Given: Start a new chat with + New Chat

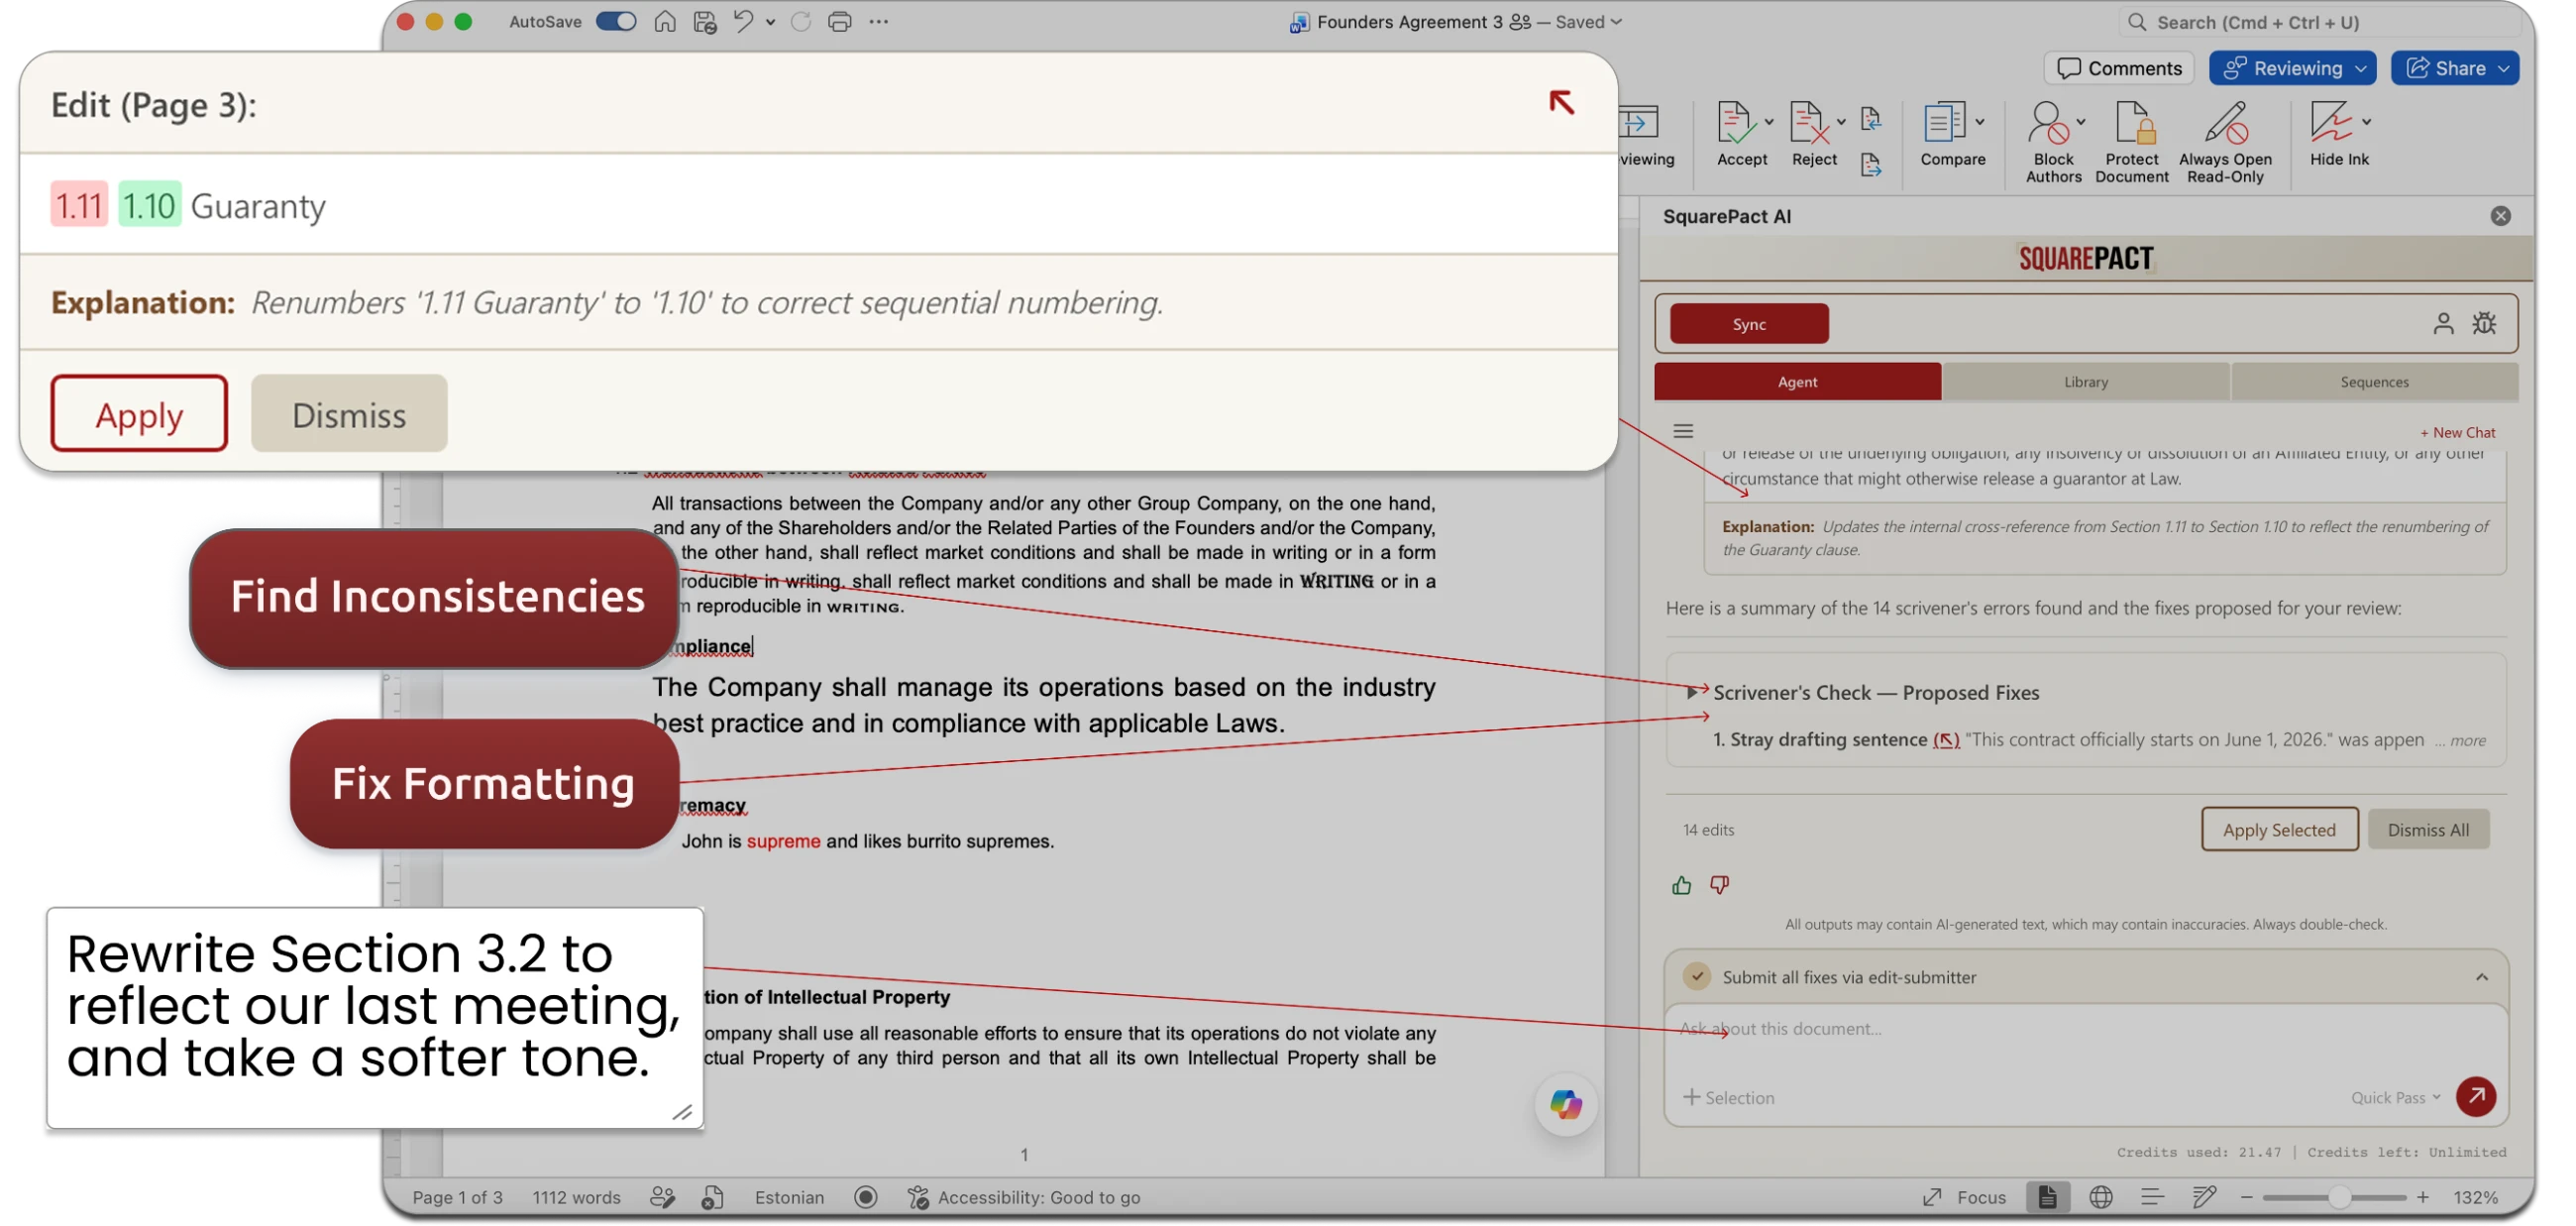Looking at the screenshot, I should [2457, 432].
